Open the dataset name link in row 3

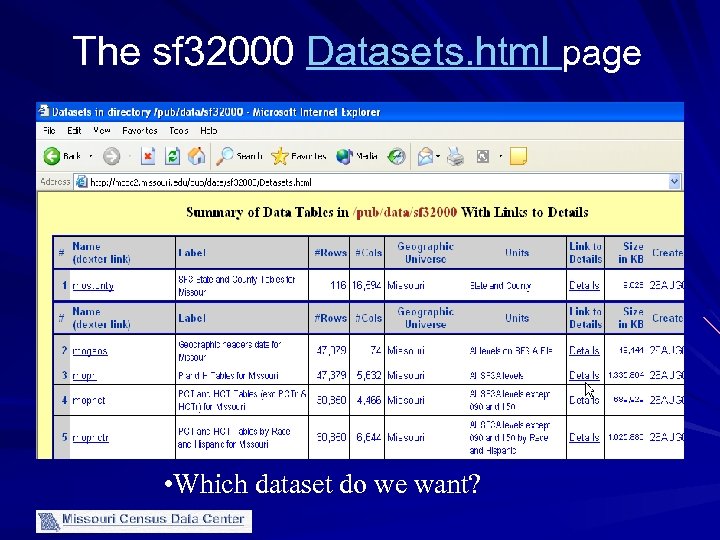[x=84, y=376]
